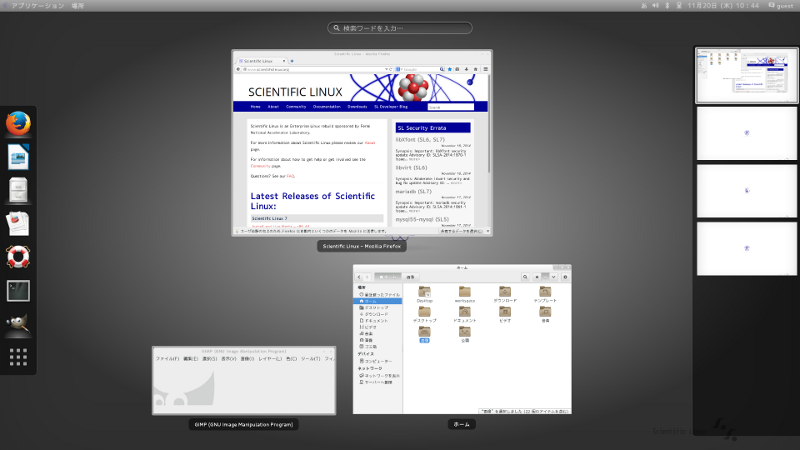Open the Files cabinet icon in dash

coord(18,190)
